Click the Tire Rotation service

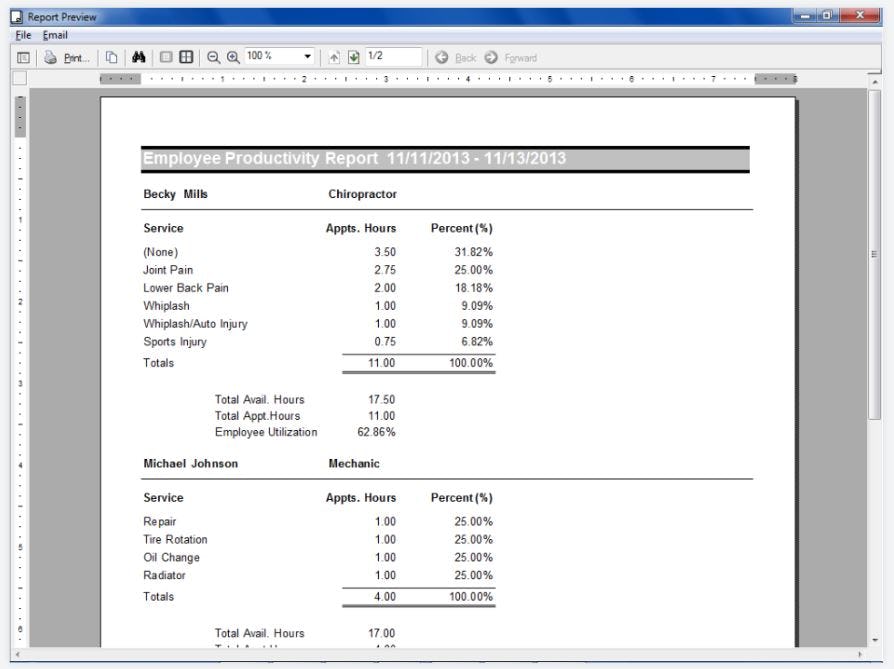point(176,540)
